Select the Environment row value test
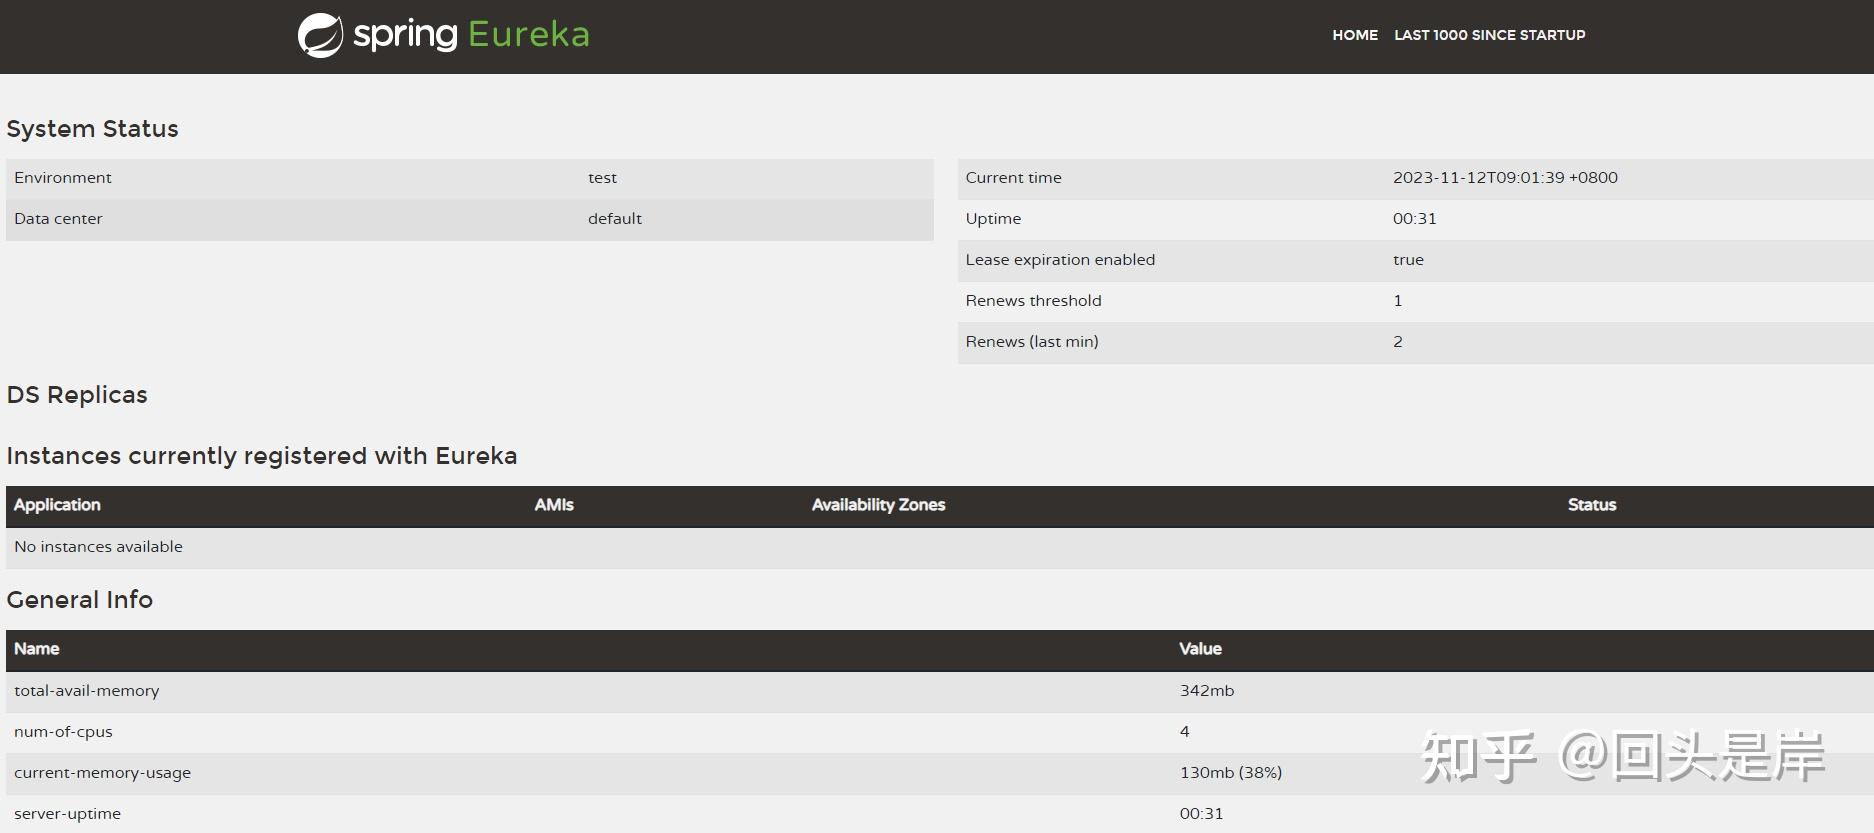 pyautogui.click(x=602, y=178)
